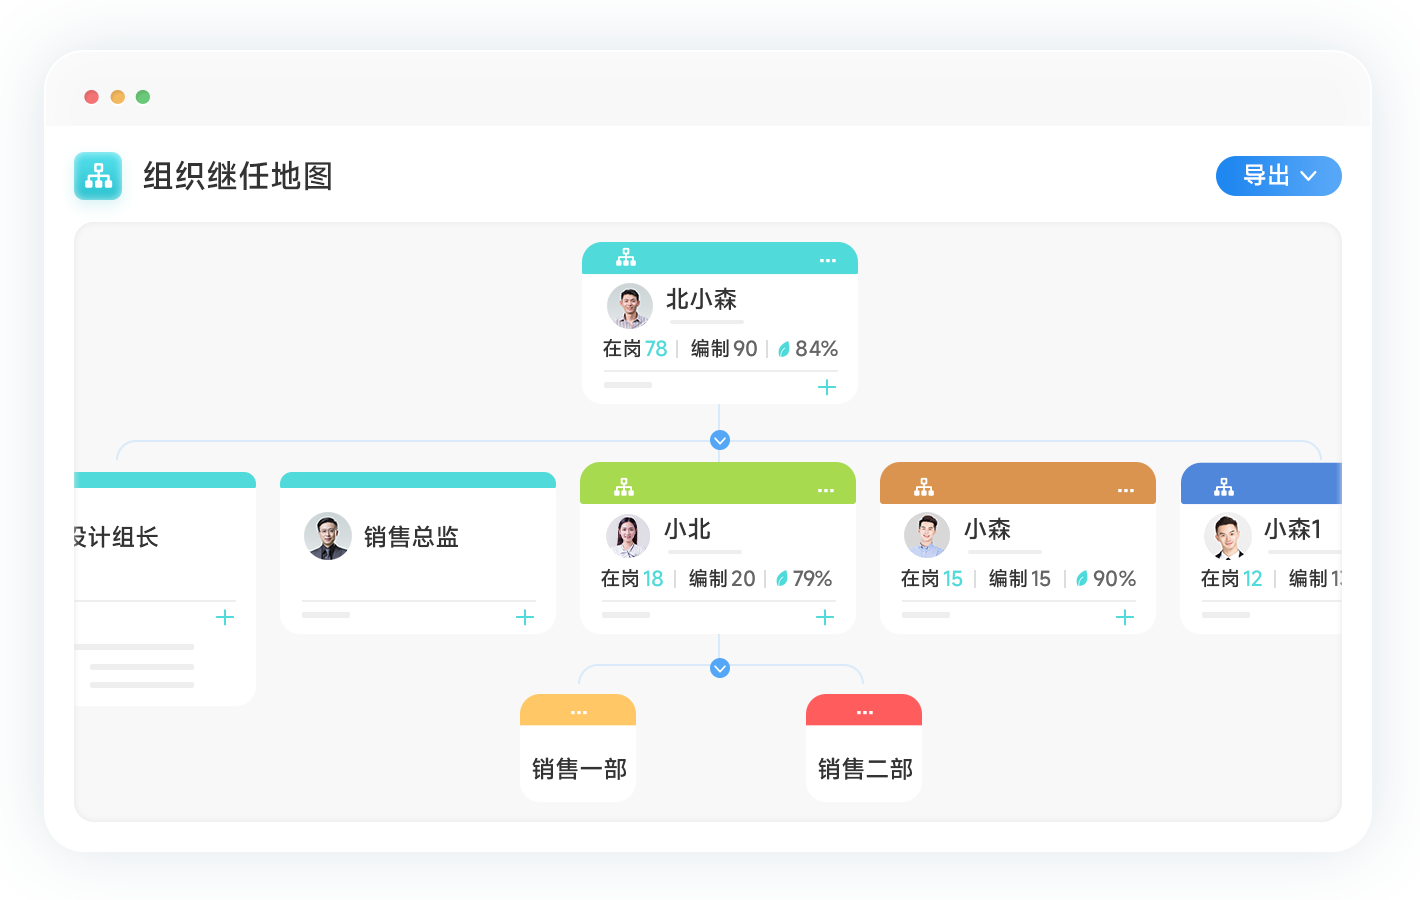
Task: Open more options on 北小森 card
Action: point(828,260)
